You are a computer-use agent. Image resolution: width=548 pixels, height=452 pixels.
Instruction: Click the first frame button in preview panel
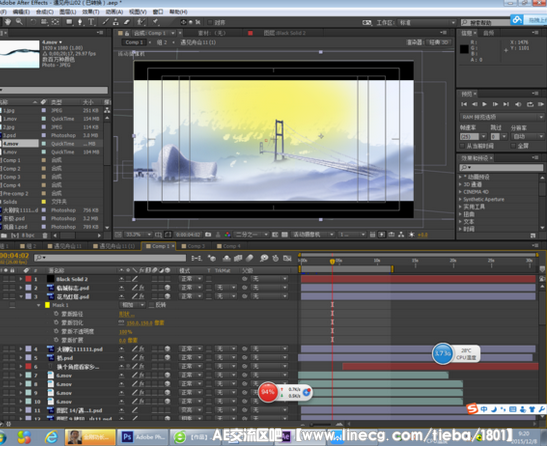[x=464, y=104]
